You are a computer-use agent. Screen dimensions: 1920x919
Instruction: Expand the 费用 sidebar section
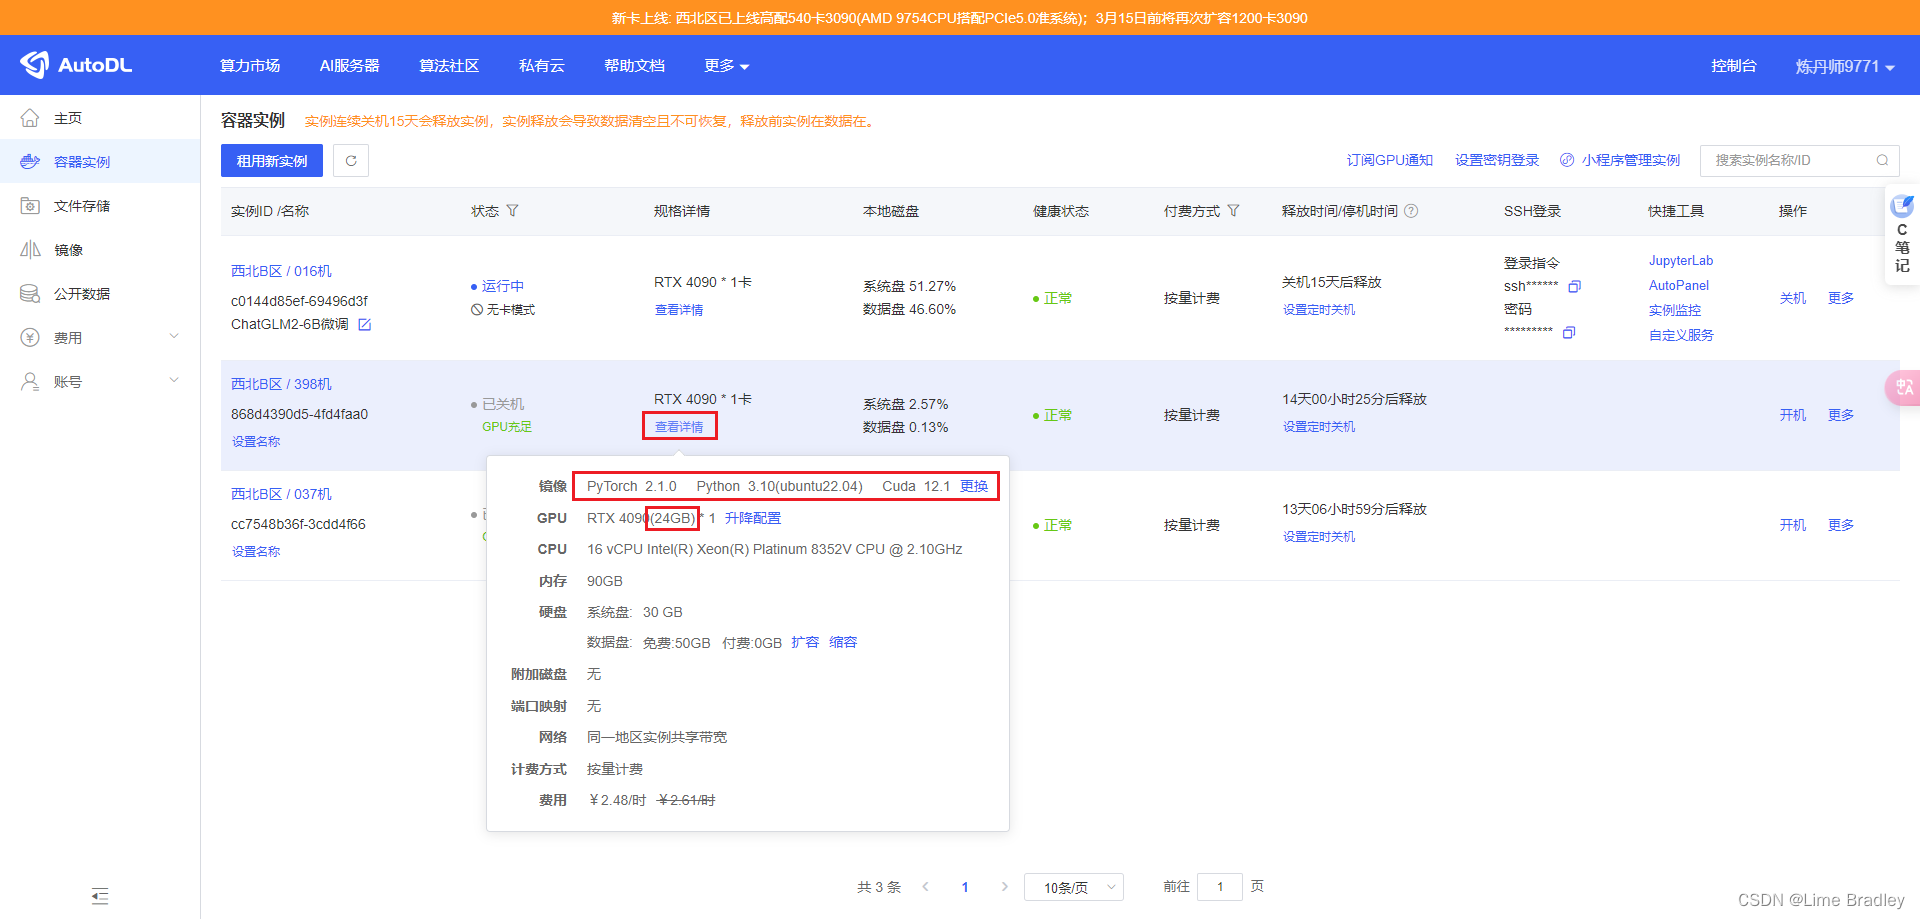click(100, 338)
